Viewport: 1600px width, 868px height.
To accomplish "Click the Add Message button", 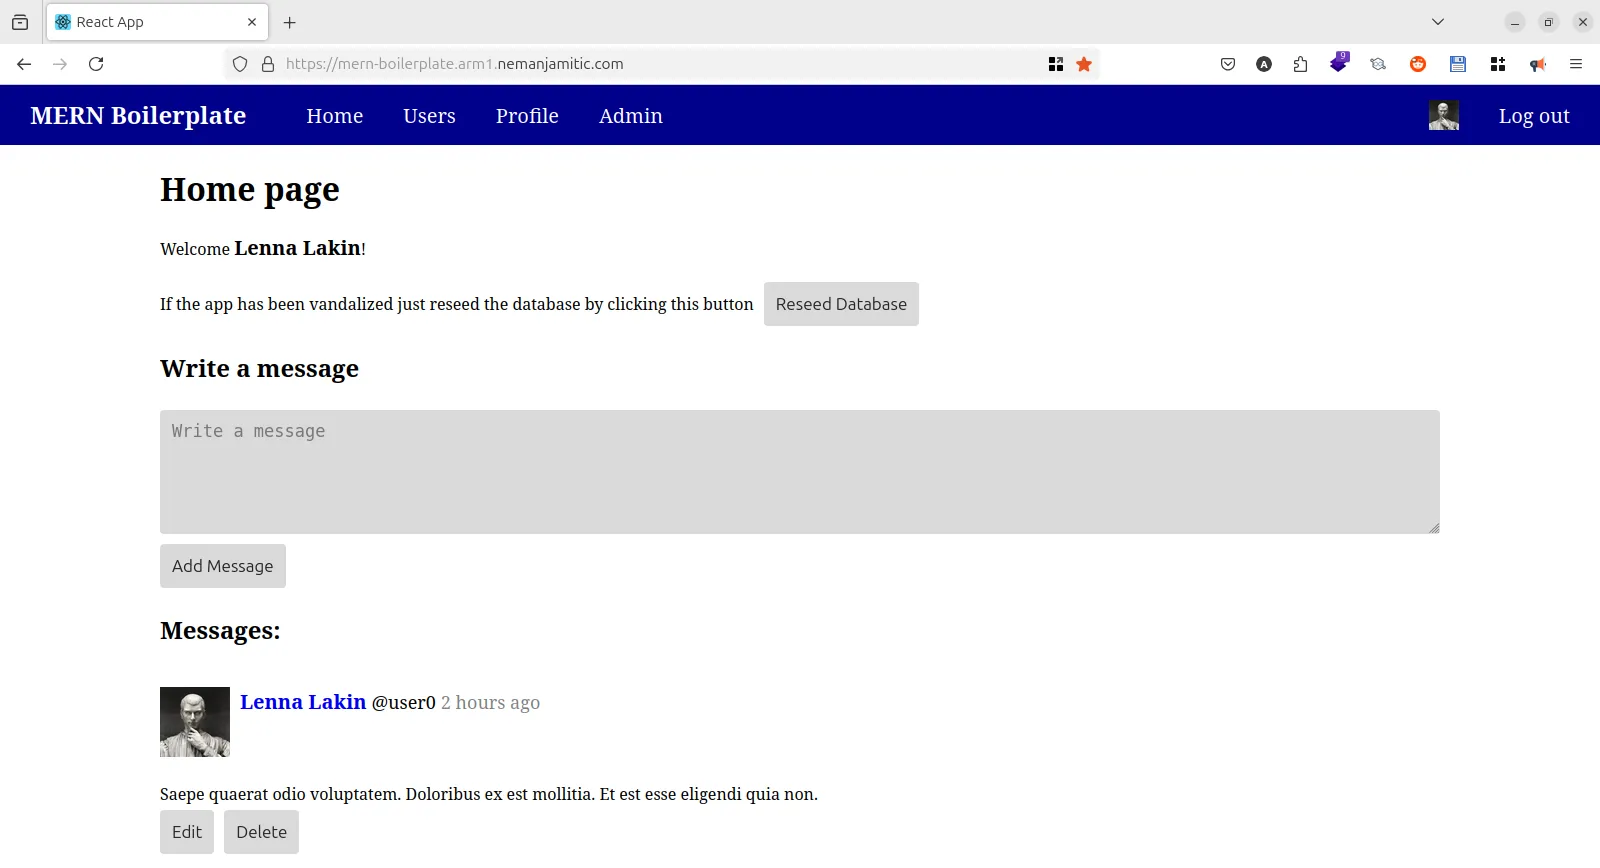I will (x=222, y=566).
